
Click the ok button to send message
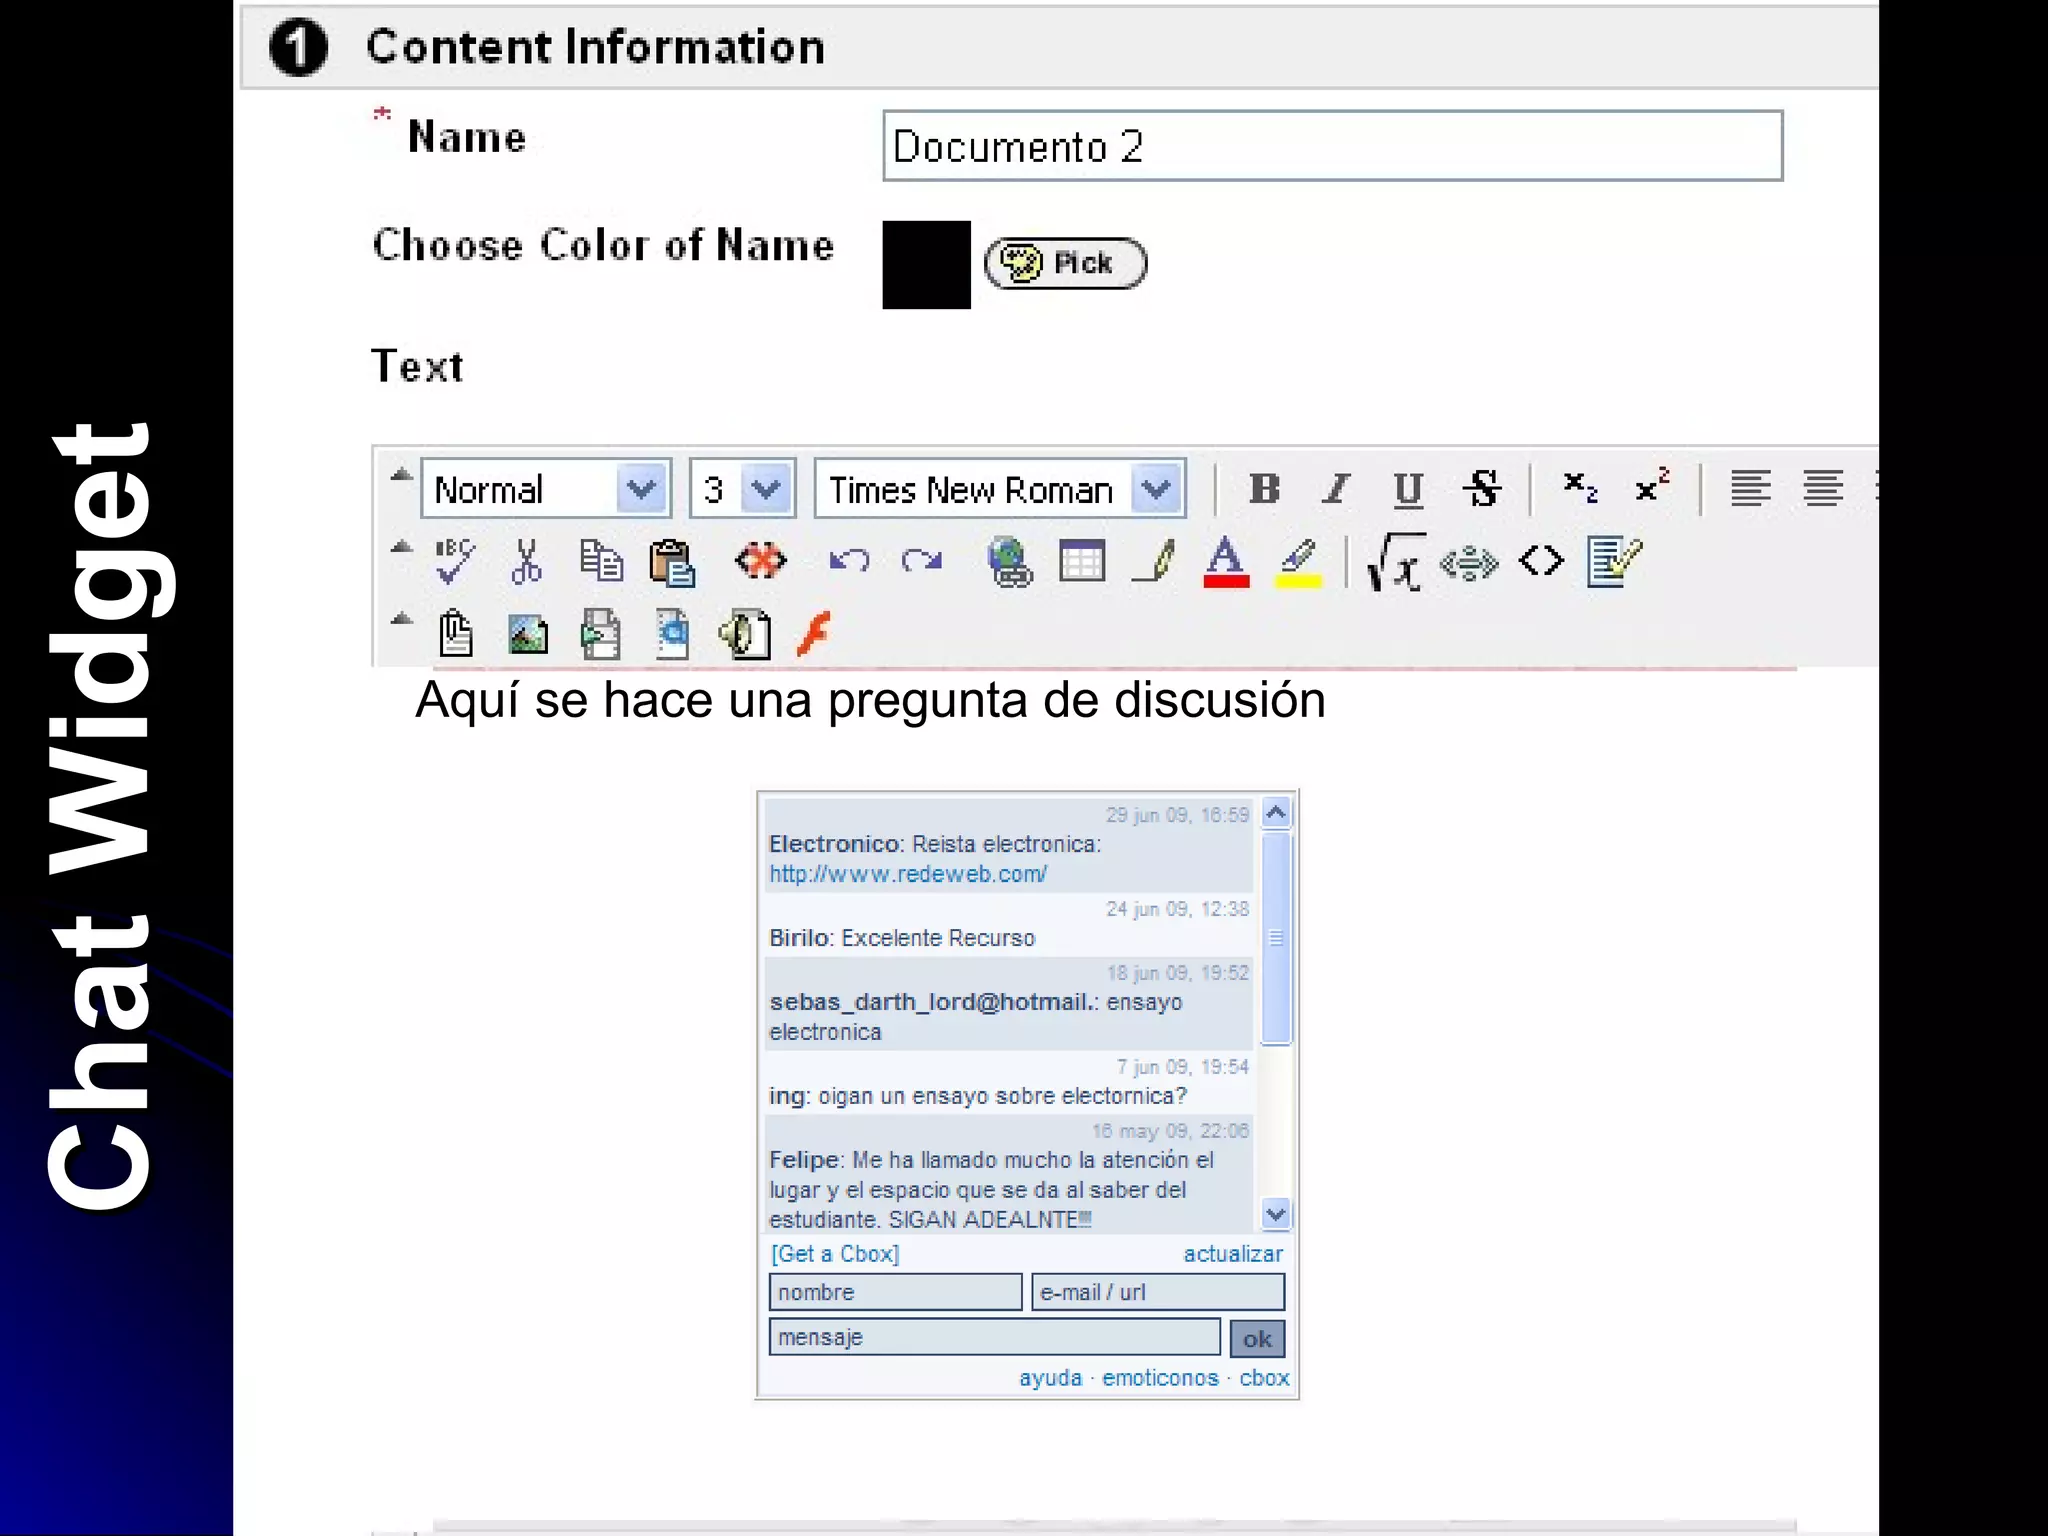point(1257,1339)
